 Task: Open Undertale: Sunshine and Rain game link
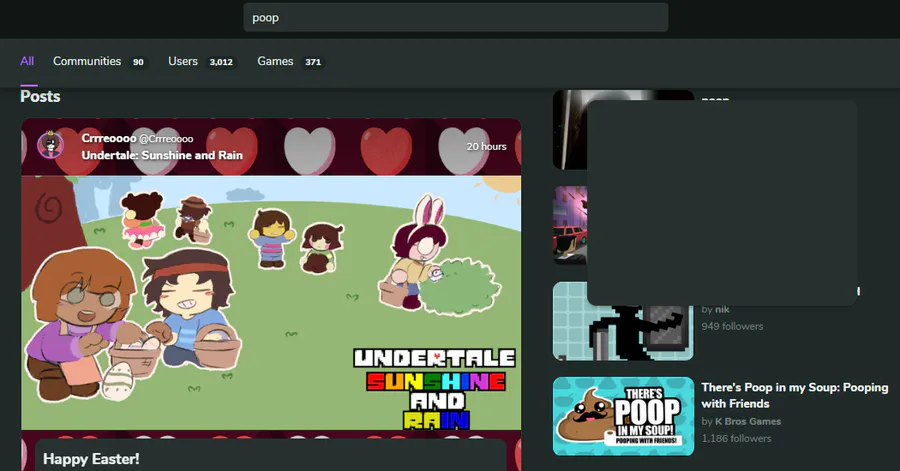pyautogui.click(x=162, y=155)
